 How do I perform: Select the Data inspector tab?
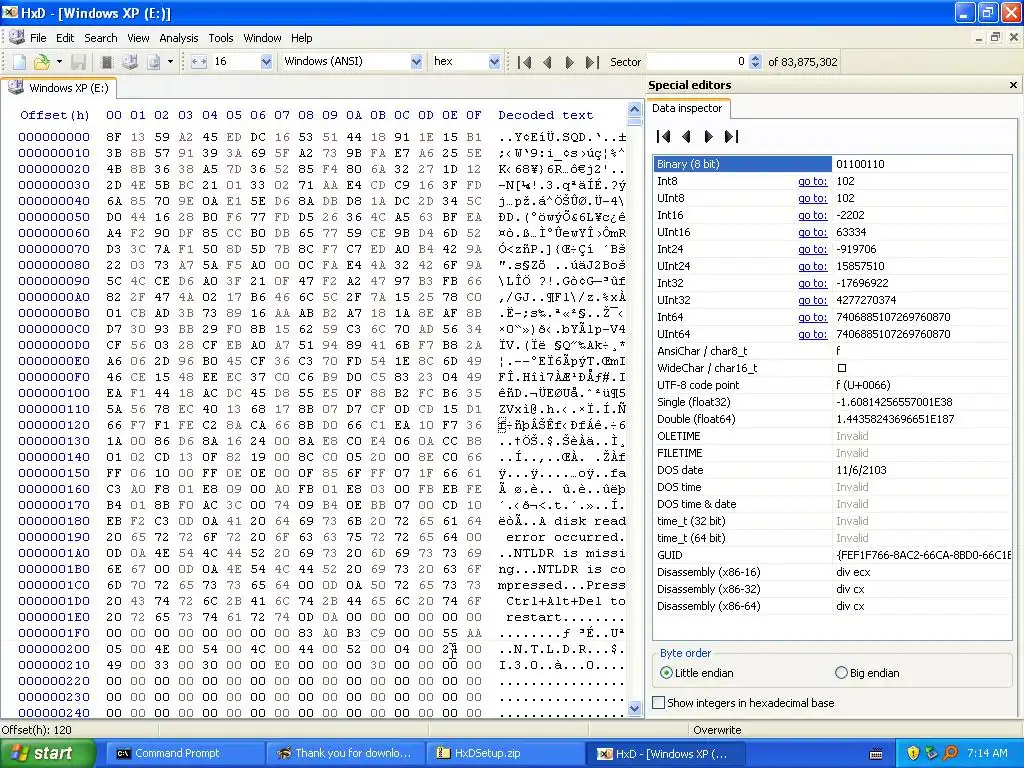coord(687,108)
